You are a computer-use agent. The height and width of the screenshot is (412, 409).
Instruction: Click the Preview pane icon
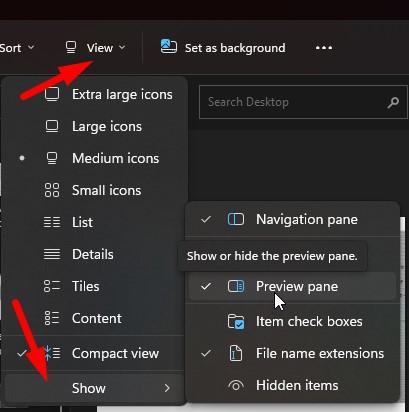pyautogui.click(x=236, y=286)
